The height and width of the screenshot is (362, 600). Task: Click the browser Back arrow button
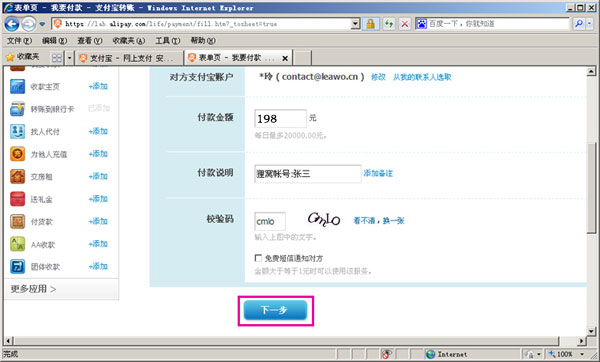coord(12,24)
